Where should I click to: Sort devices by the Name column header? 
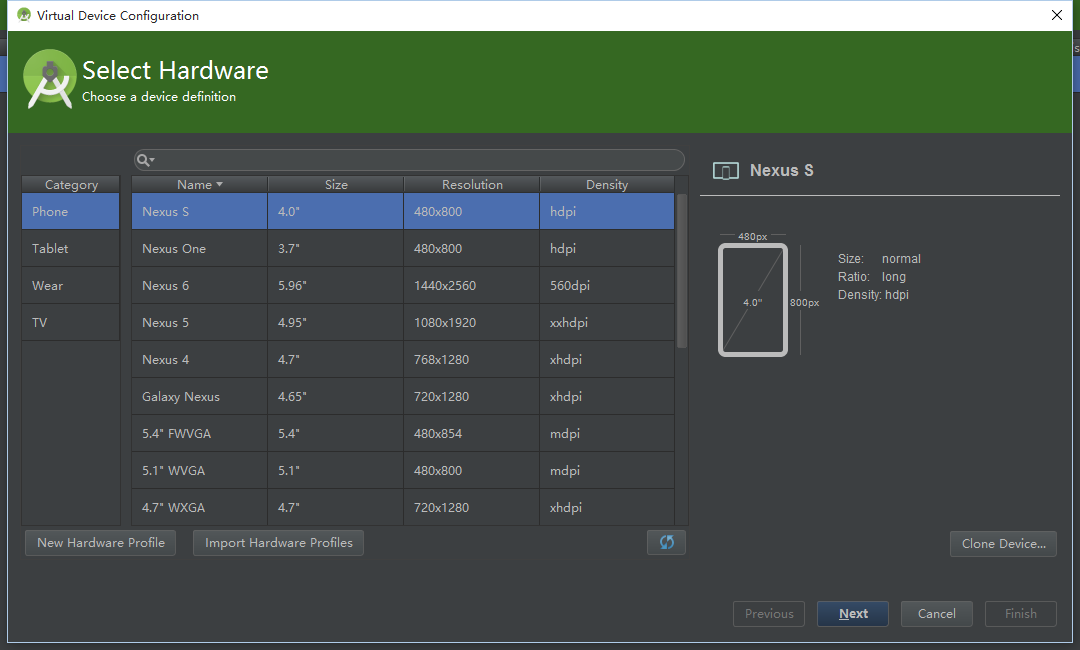tap(199, 184)
